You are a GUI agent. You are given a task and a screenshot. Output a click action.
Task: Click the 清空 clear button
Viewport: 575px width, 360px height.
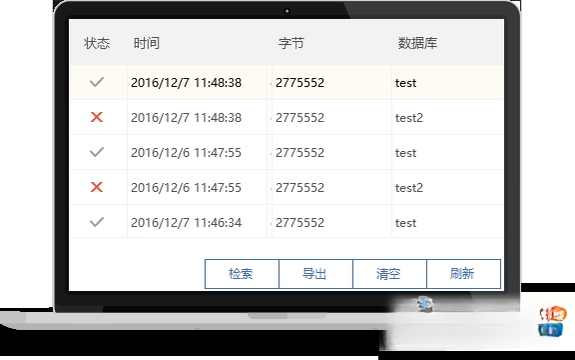pos(389,274)
